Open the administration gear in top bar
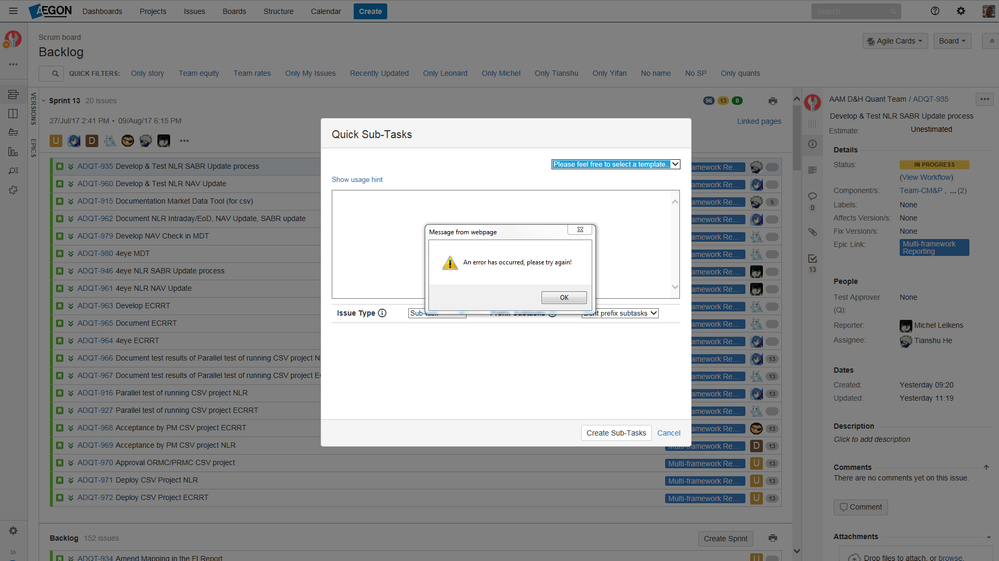This screenshot has width=999, height=561. (x=961, y=11)
